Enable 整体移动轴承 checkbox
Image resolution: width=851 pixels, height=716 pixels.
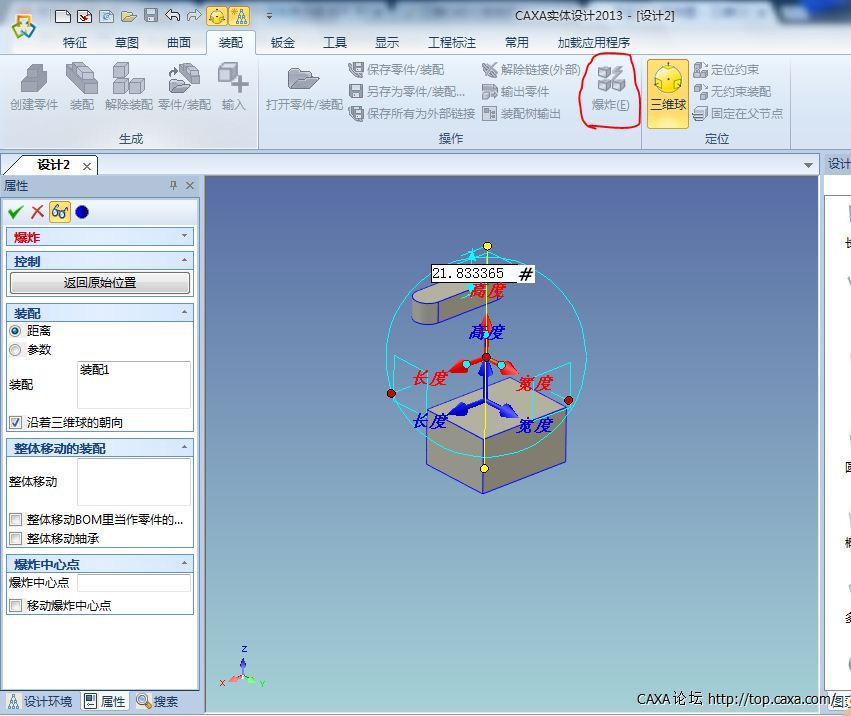(15, 539)
